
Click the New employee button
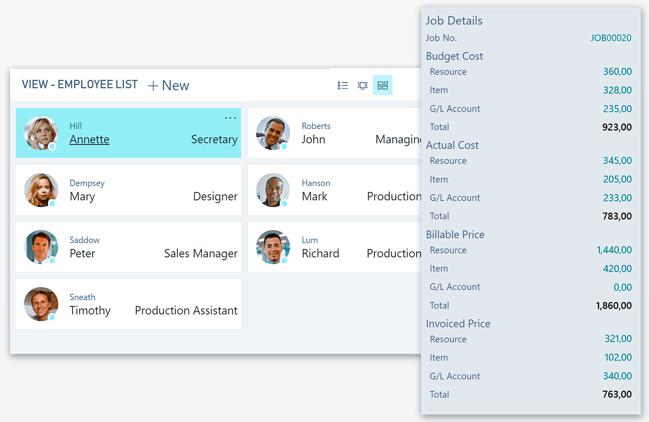(x=168, y=86)
